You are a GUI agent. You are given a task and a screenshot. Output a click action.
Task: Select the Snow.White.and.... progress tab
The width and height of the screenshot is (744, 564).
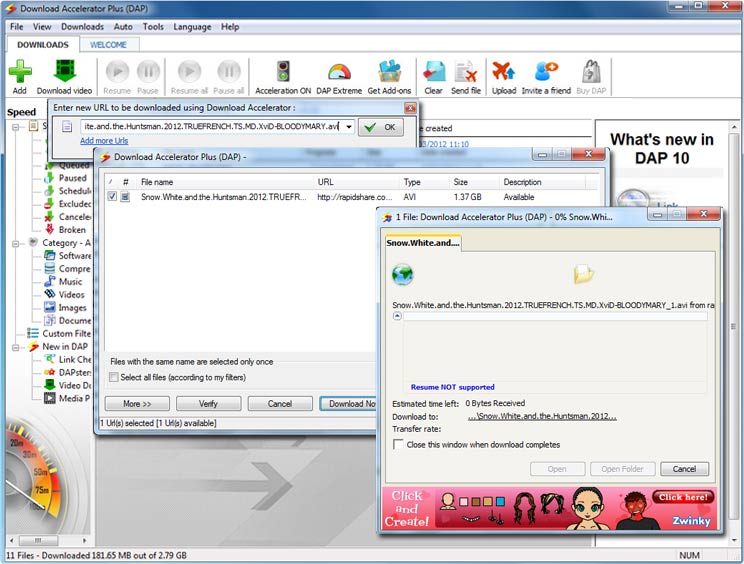click(x=422, y=242)
